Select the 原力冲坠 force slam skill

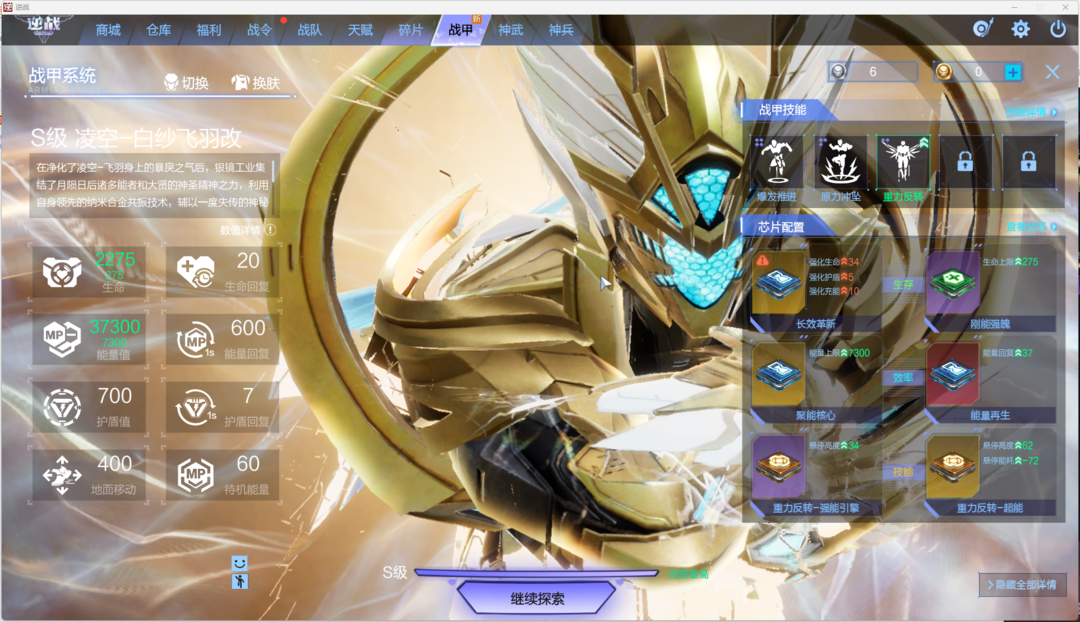(x=840, y=163)
